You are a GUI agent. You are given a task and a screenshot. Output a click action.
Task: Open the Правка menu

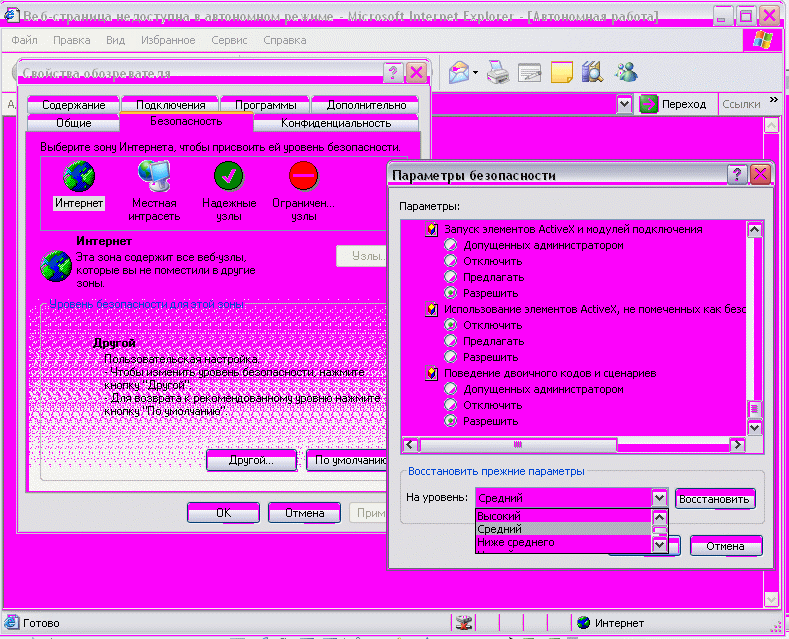[x=71, y=40]
